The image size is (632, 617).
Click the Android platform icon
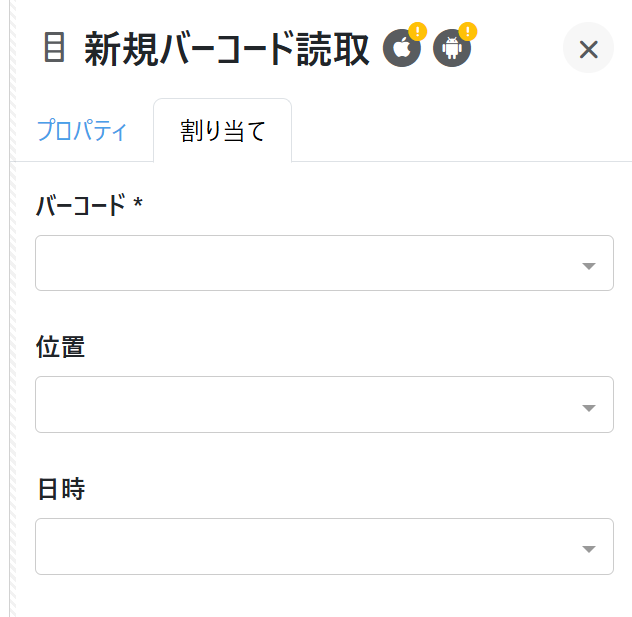click(x=451, y=50)
